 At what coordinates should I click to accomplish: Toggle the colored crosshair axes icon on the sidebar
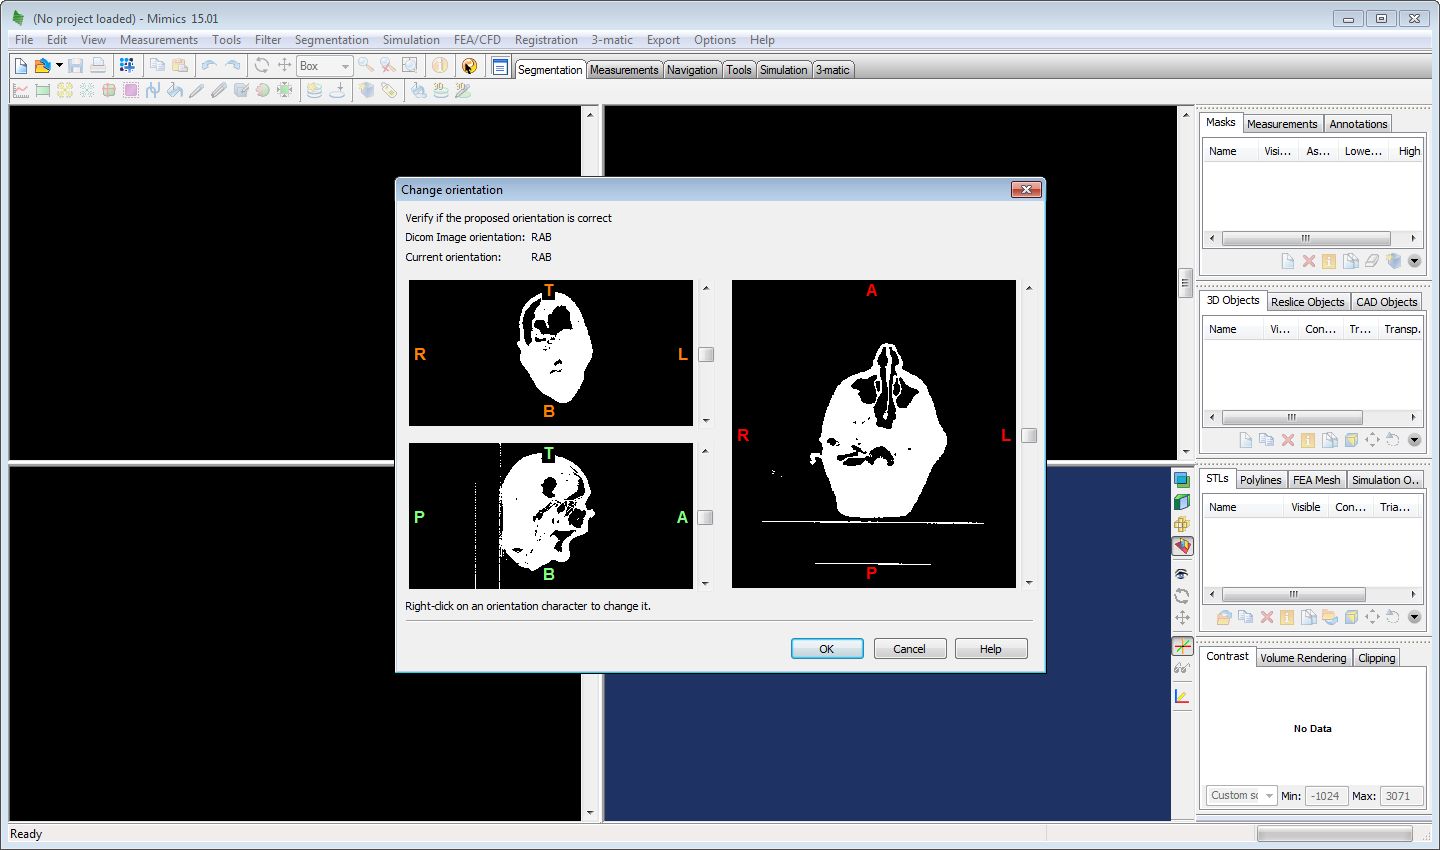click(x=1182, y=646)
